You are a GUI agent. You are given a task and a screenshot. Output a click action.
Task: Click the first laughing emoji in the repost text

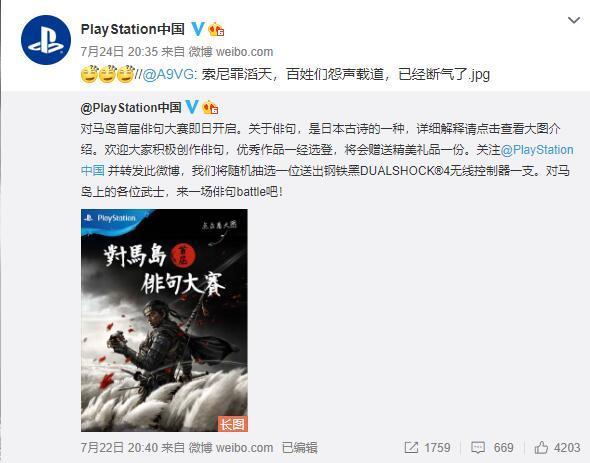[90, 74]
